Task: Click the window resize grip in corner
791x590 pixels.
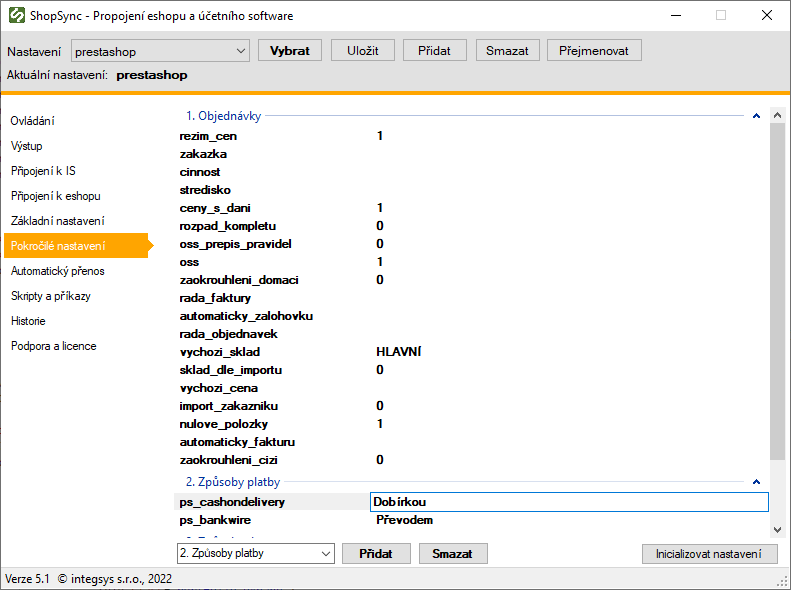Action: (x=782, y=581)
